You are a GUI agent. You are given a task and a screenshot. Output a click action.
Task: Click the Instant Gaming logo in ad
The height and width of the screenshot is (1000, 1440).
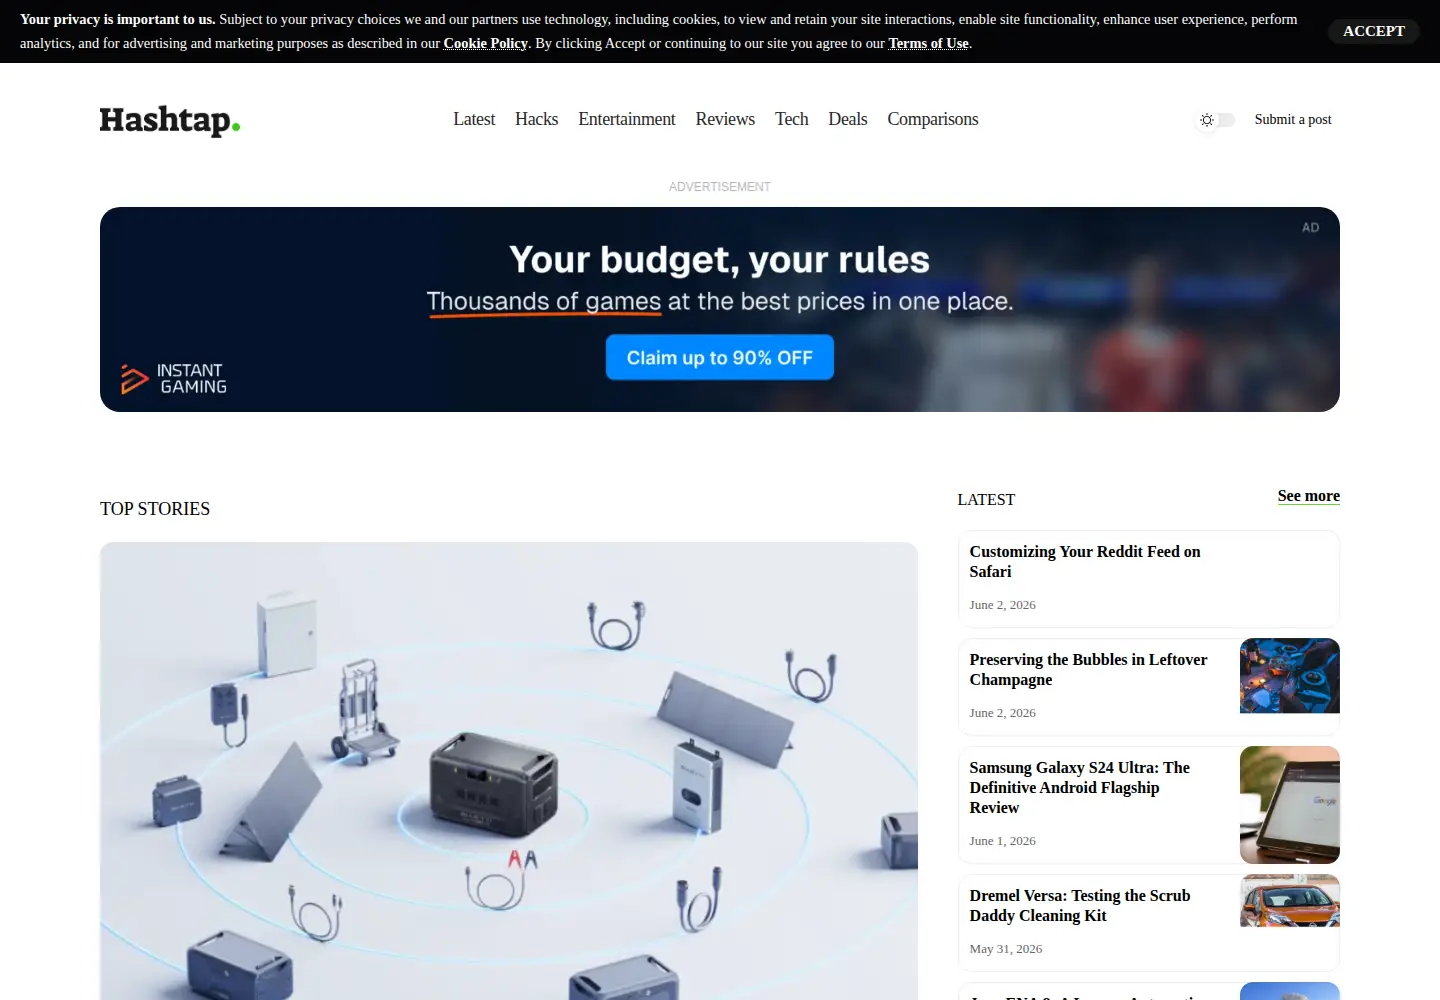point(174,379)
